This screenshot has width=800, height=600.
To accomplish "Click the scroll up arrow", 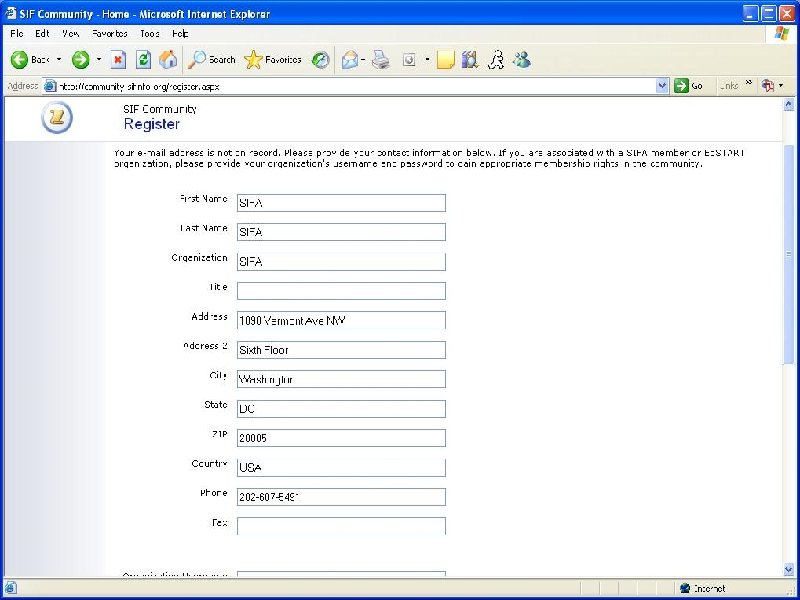I will click(x=788, y=105).
